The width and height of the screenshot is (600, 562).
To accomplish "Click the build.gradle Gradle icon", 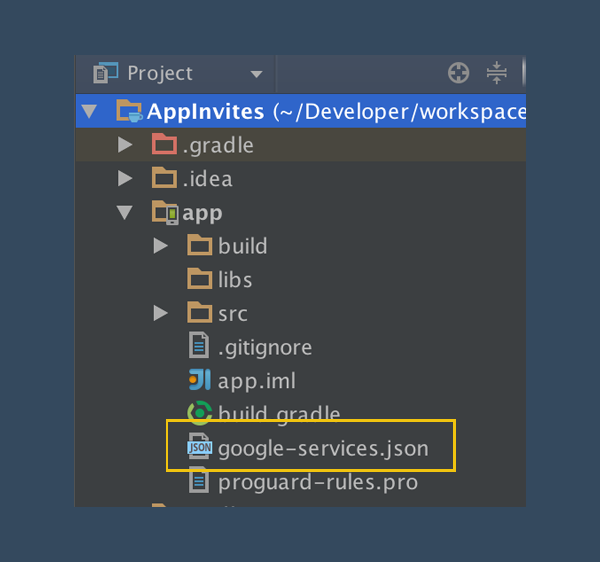I will click(x=199, y=413).
